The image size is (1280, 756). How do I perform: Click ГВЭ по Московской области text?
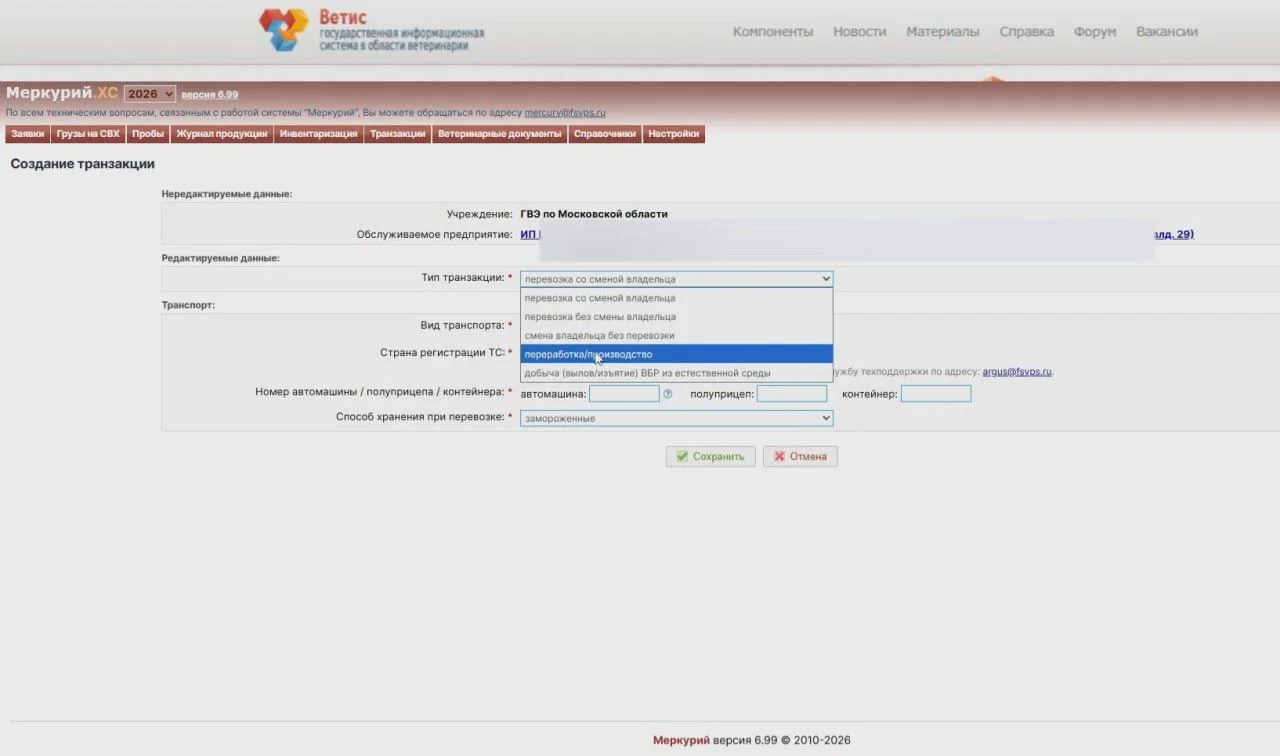pos(594,214)
